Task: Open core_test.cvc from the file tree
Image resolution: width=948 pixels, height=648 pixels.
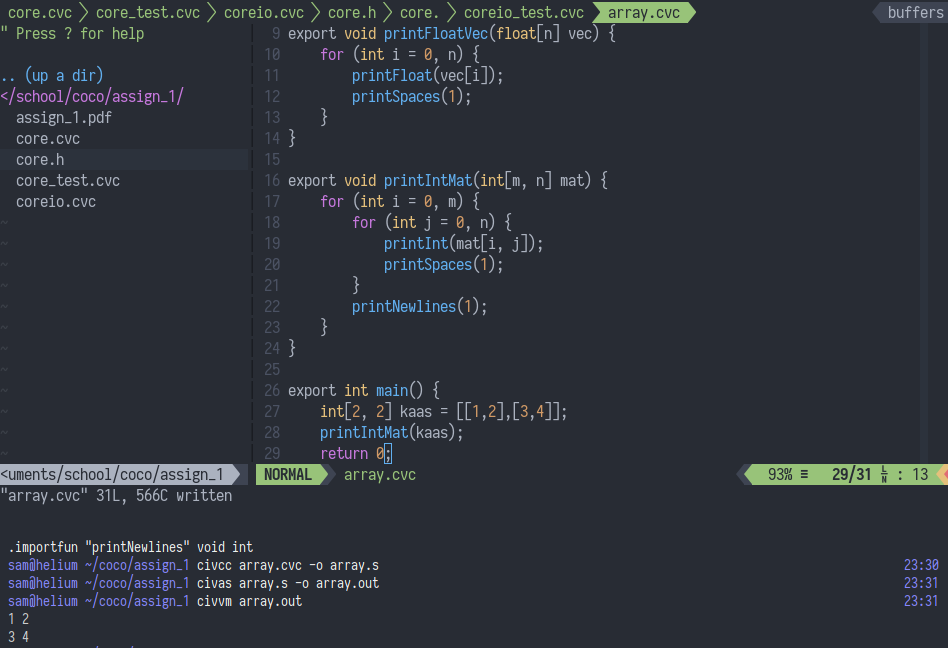Action: coord(67,181)
